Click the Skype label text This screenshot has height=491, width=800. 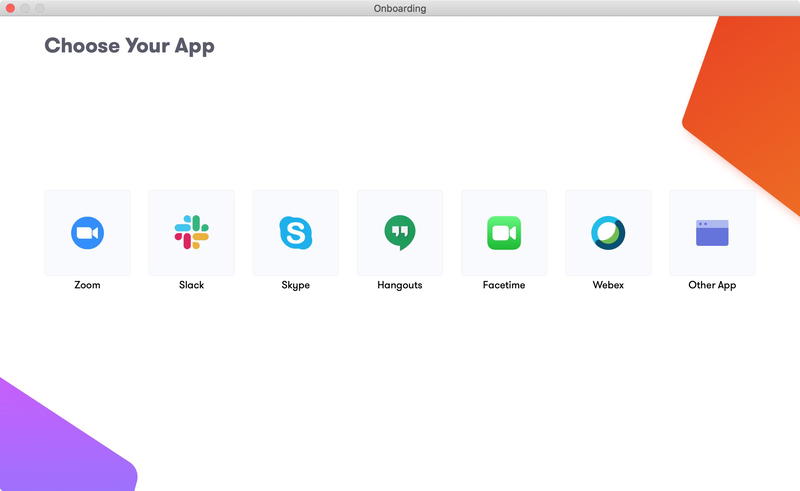(x=295, y=285)
